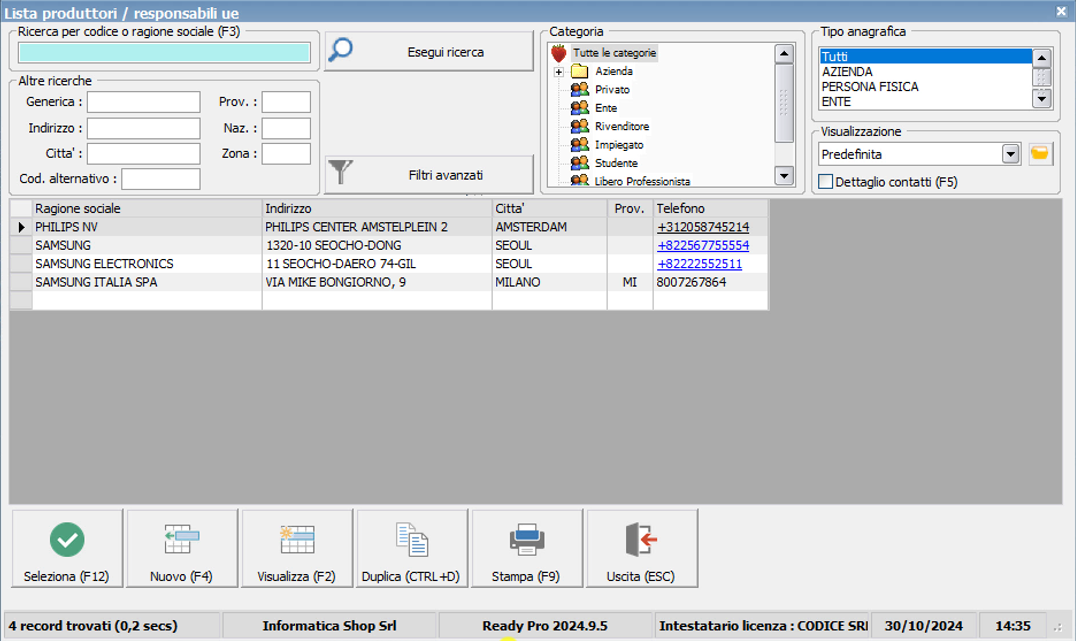Click Esegui ricerca button

coord(429,51)
